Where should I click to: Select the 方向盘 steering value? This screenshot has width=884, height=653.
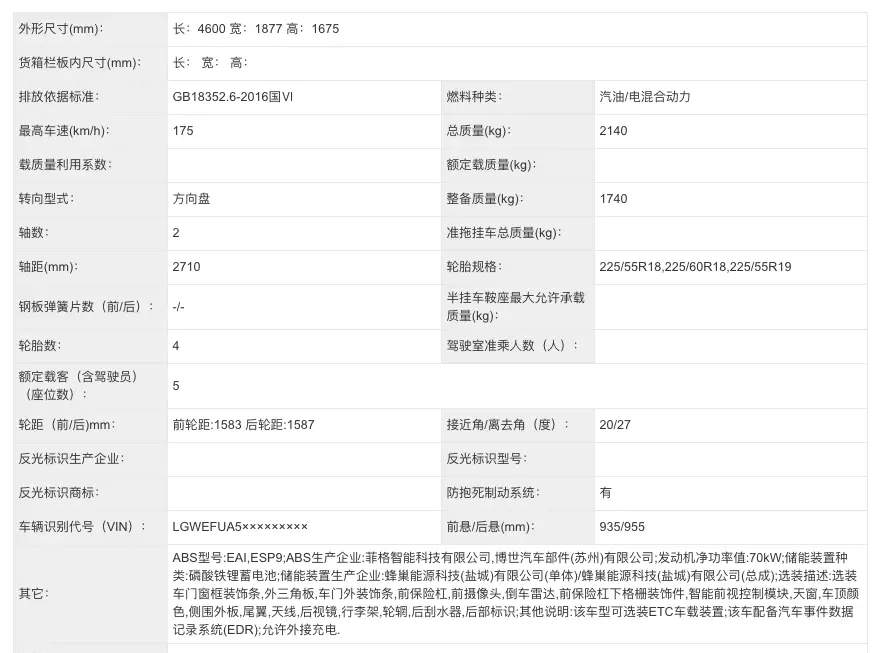click(x=192, y=198)
